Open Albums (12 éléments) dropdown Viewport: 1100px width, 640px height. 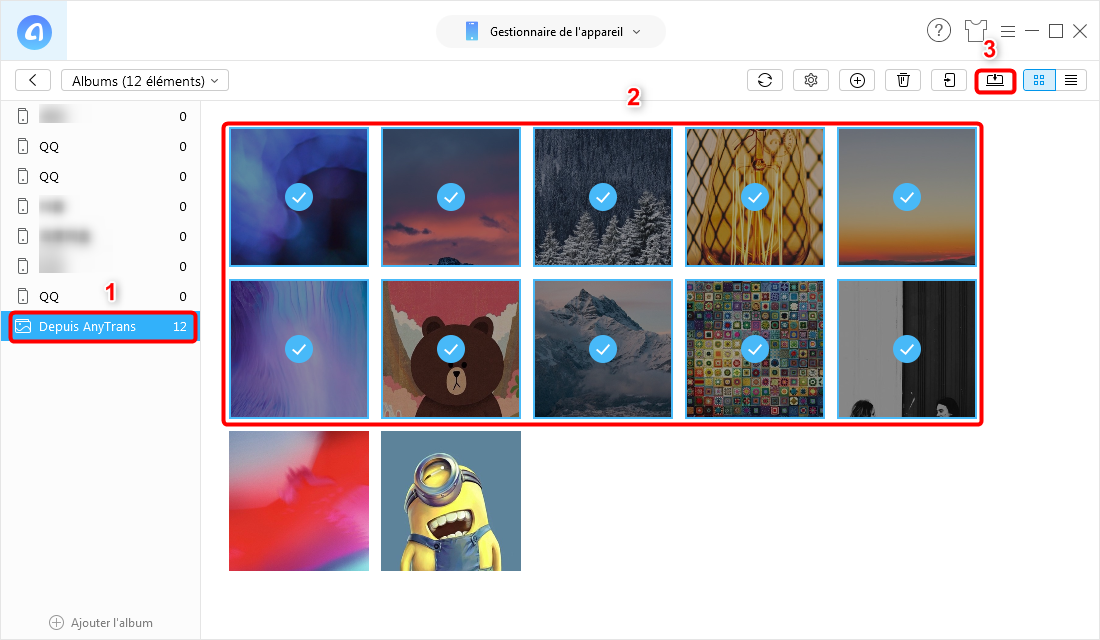(x=145, y=81)
